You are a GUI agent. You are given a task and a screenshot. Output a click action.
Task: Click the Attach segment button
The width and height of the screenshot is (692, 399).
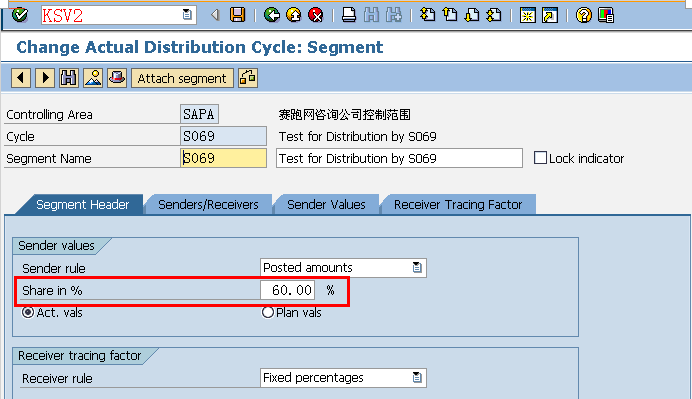[182, 78]
